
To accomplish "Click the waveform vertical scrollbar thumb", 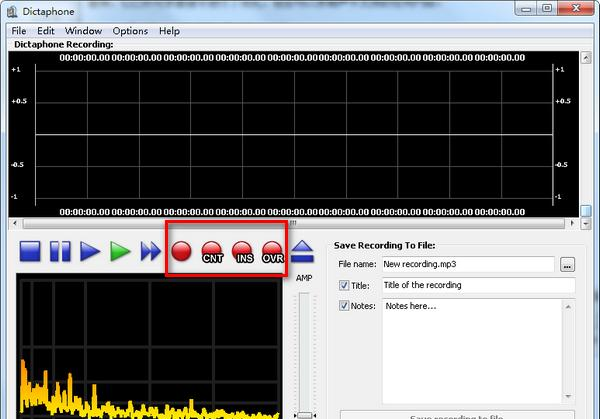I will (586, 211).
